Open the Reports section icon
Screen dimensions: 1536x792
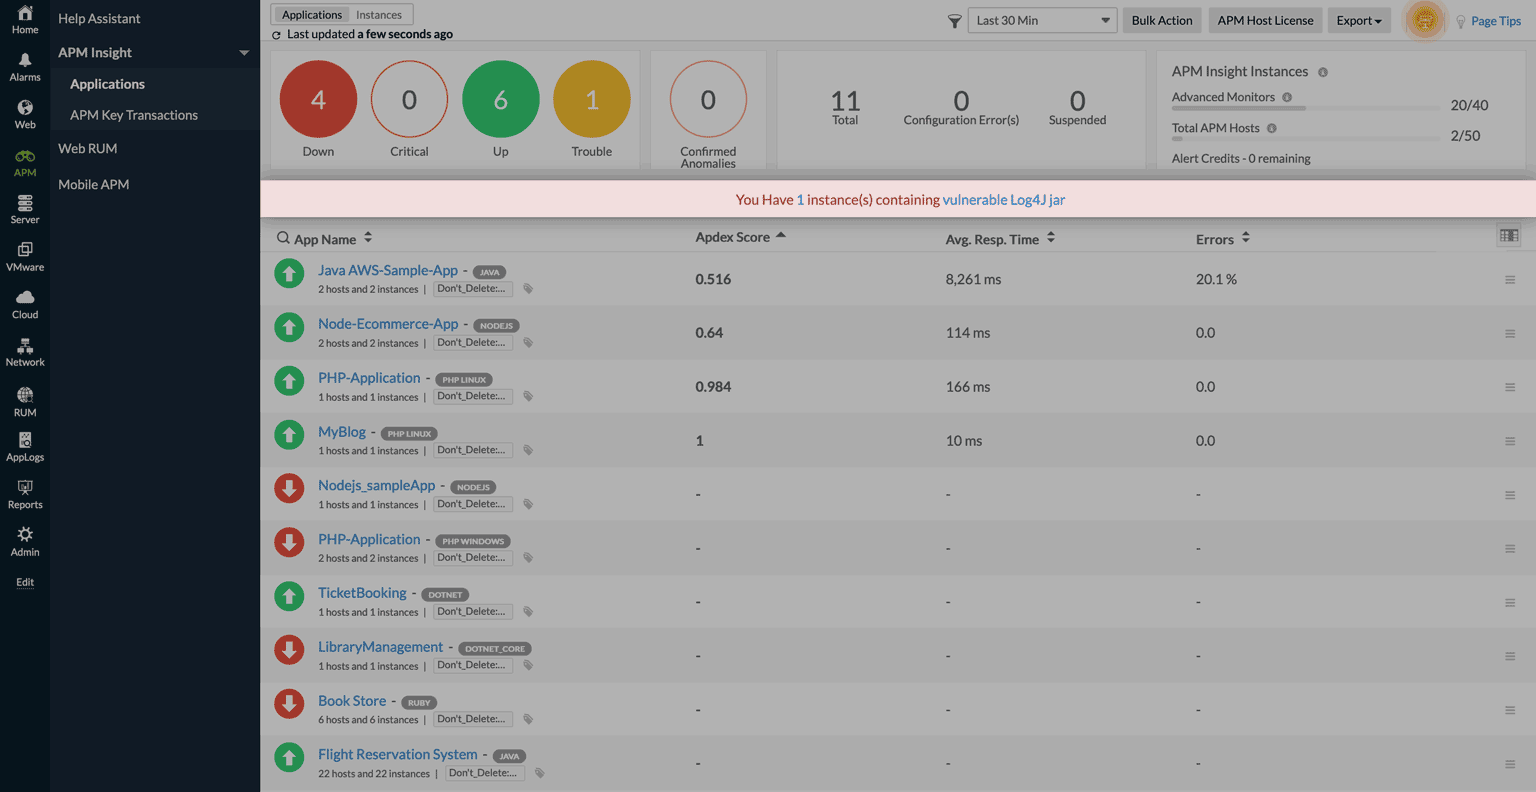click(25, 487)
